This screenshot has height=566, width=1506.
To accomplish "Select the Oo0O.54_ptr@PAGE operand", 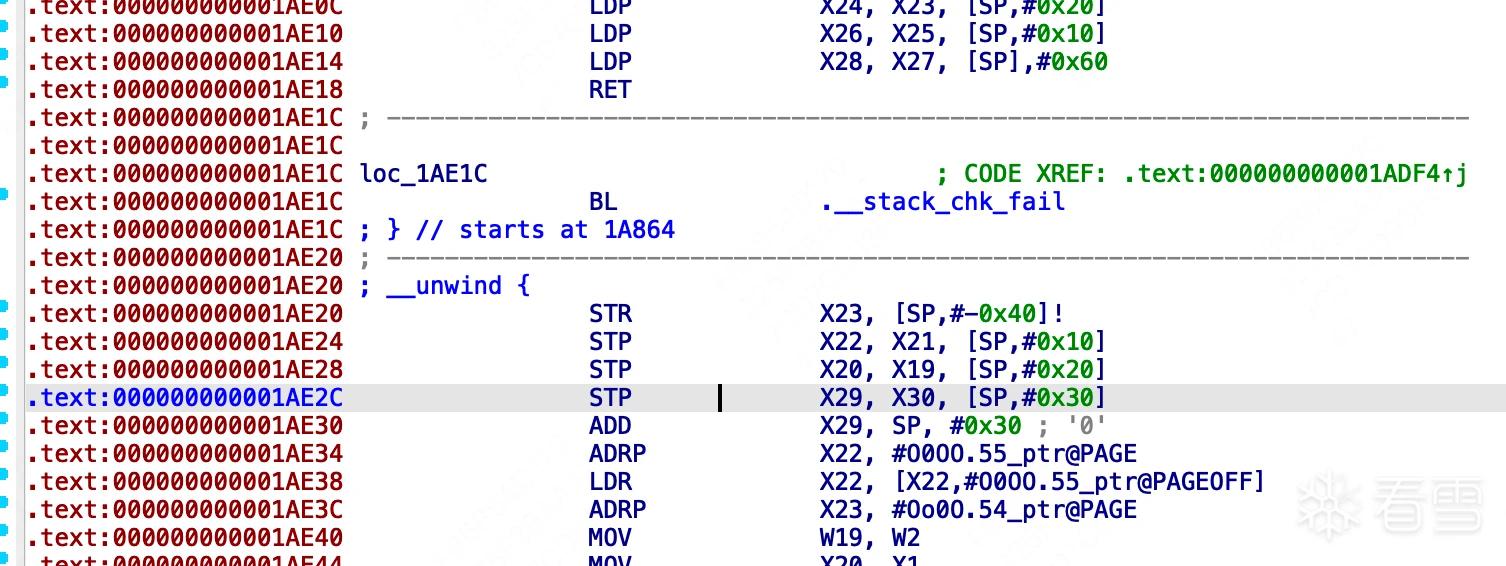I will click(1015, 510).
